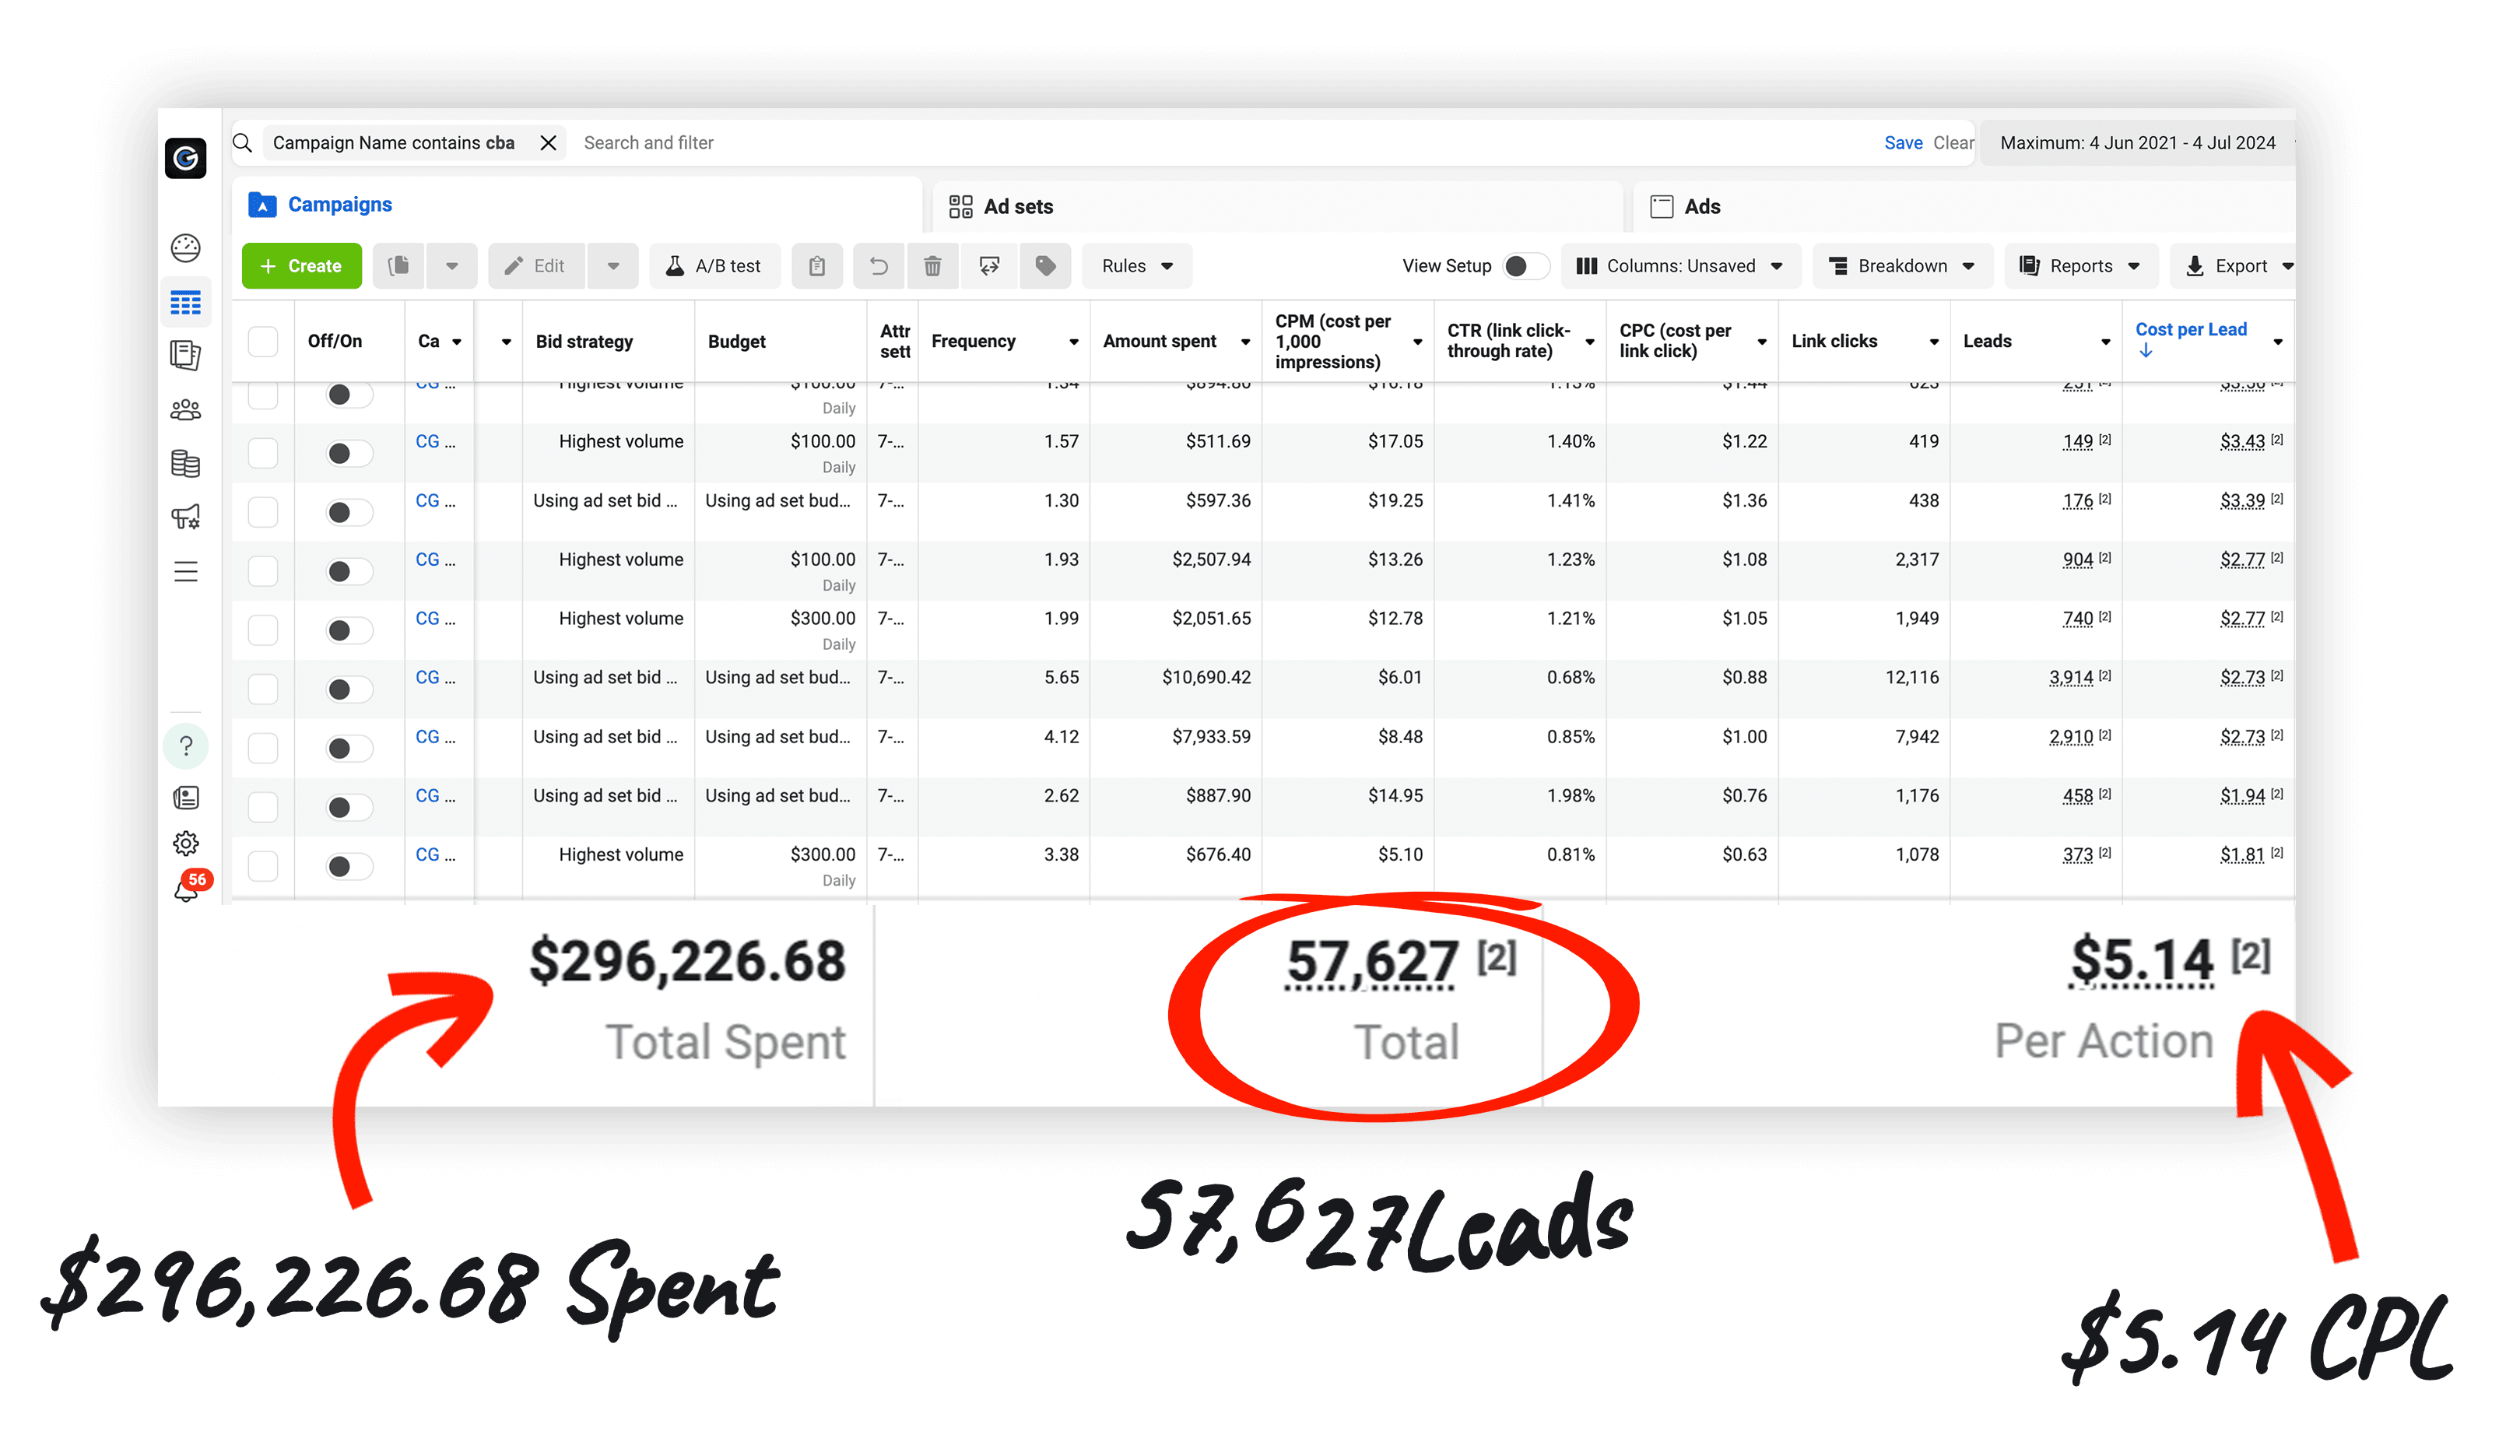This screenshot has height=1456, width=2520.
Task: Open the Audiences people icon
Action: pyautogui.click(x=186, y=410)
